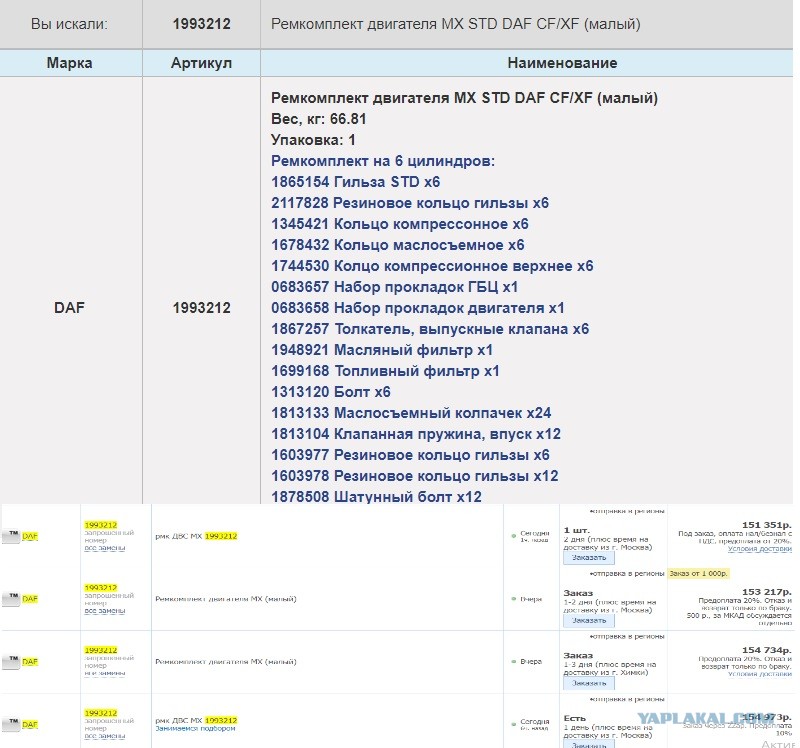
Task: Click the 'Занимаемся подбором' text
Action: click(x=195, y=728)
